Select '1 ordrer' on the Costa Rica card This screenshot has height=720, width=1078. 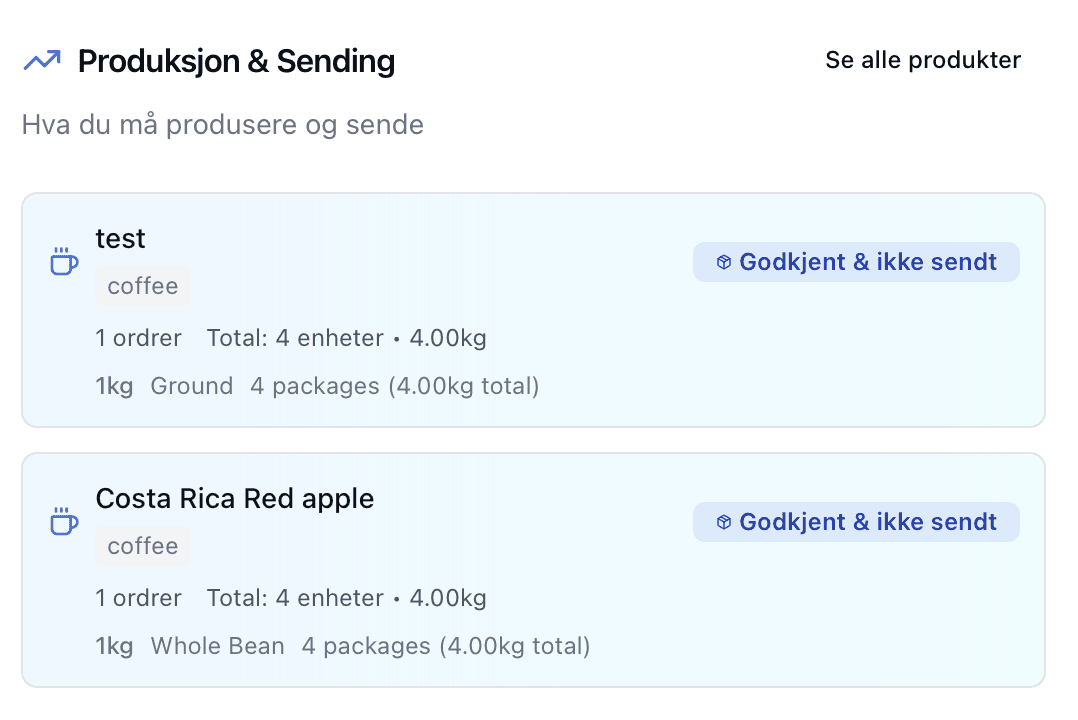click(x=139, y=598)
